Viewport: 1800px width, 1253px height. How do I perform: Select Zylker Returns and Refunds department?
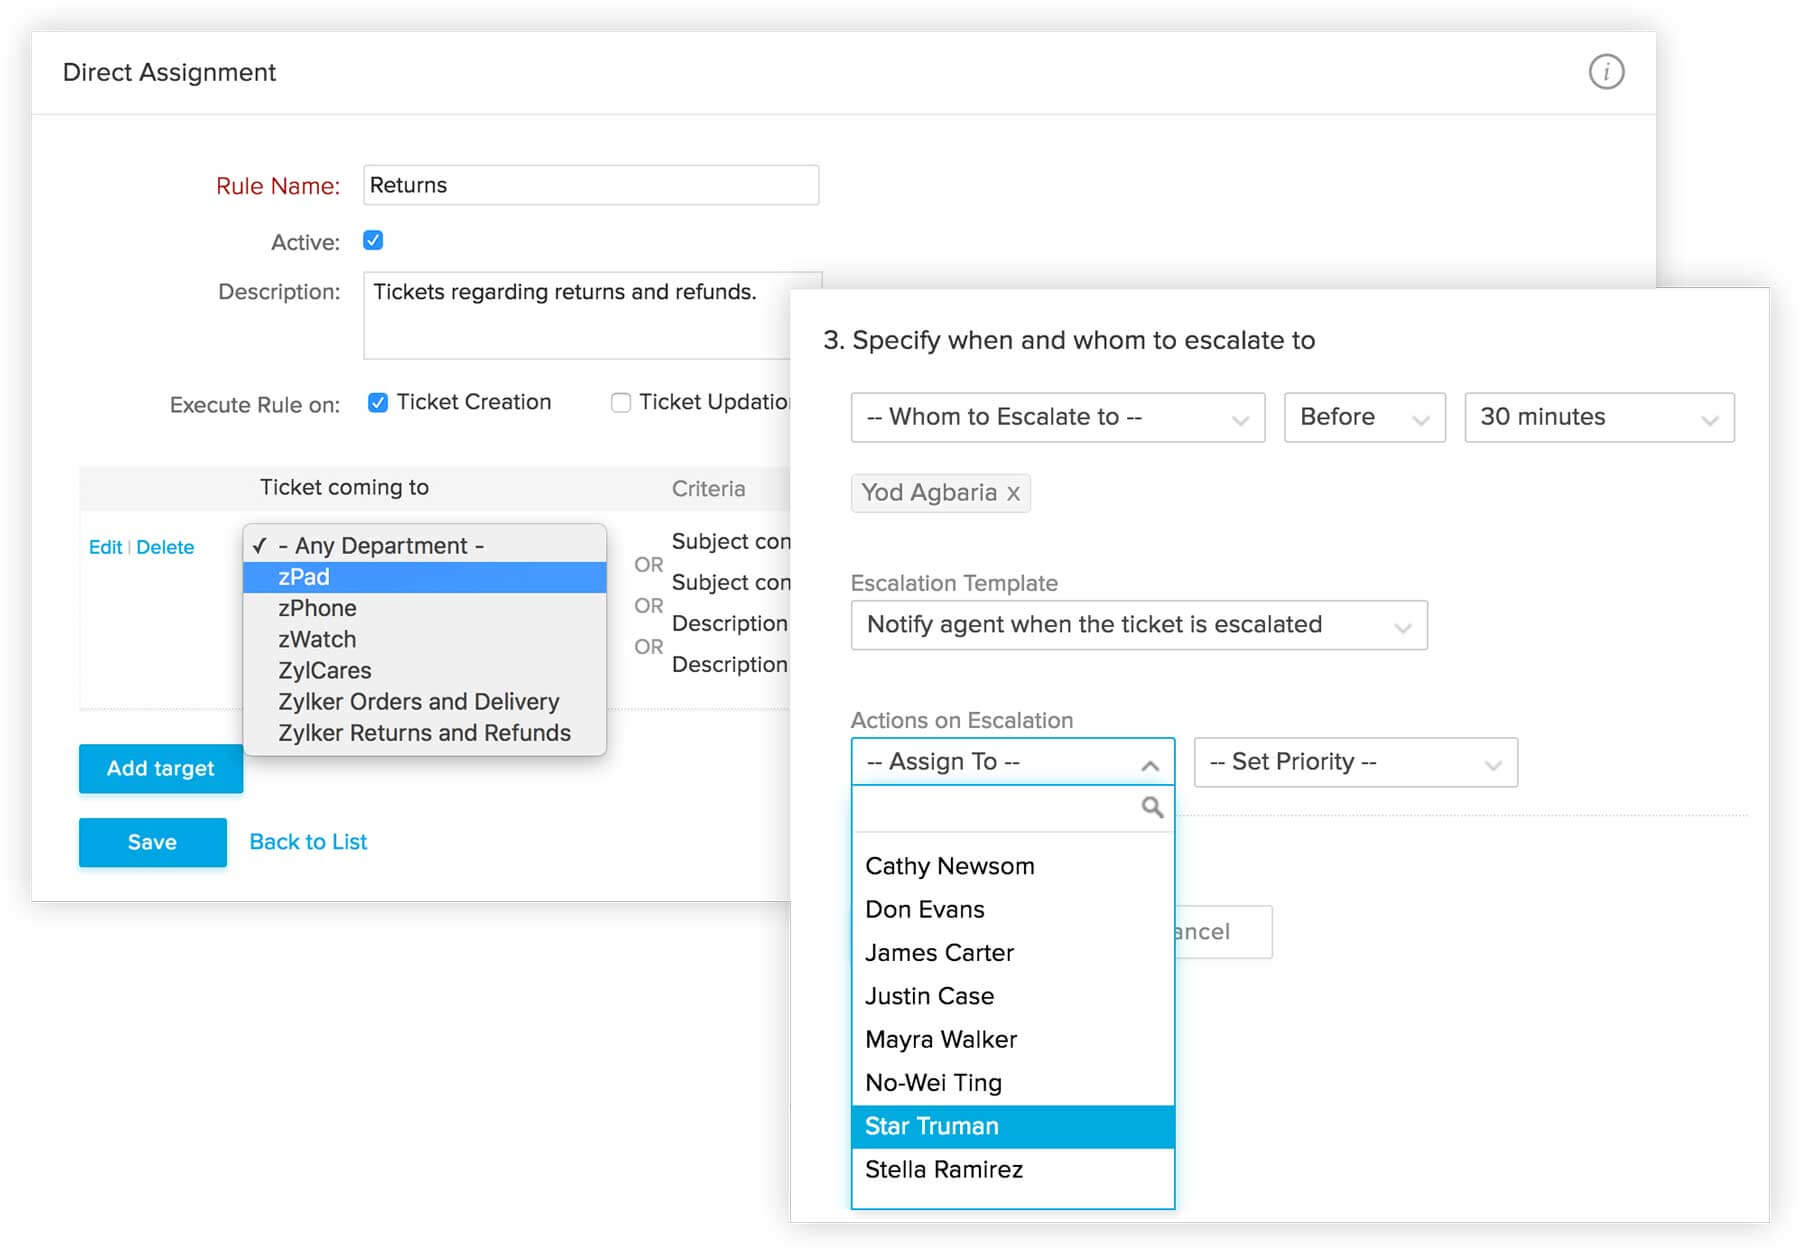click(x=423, y=732)
